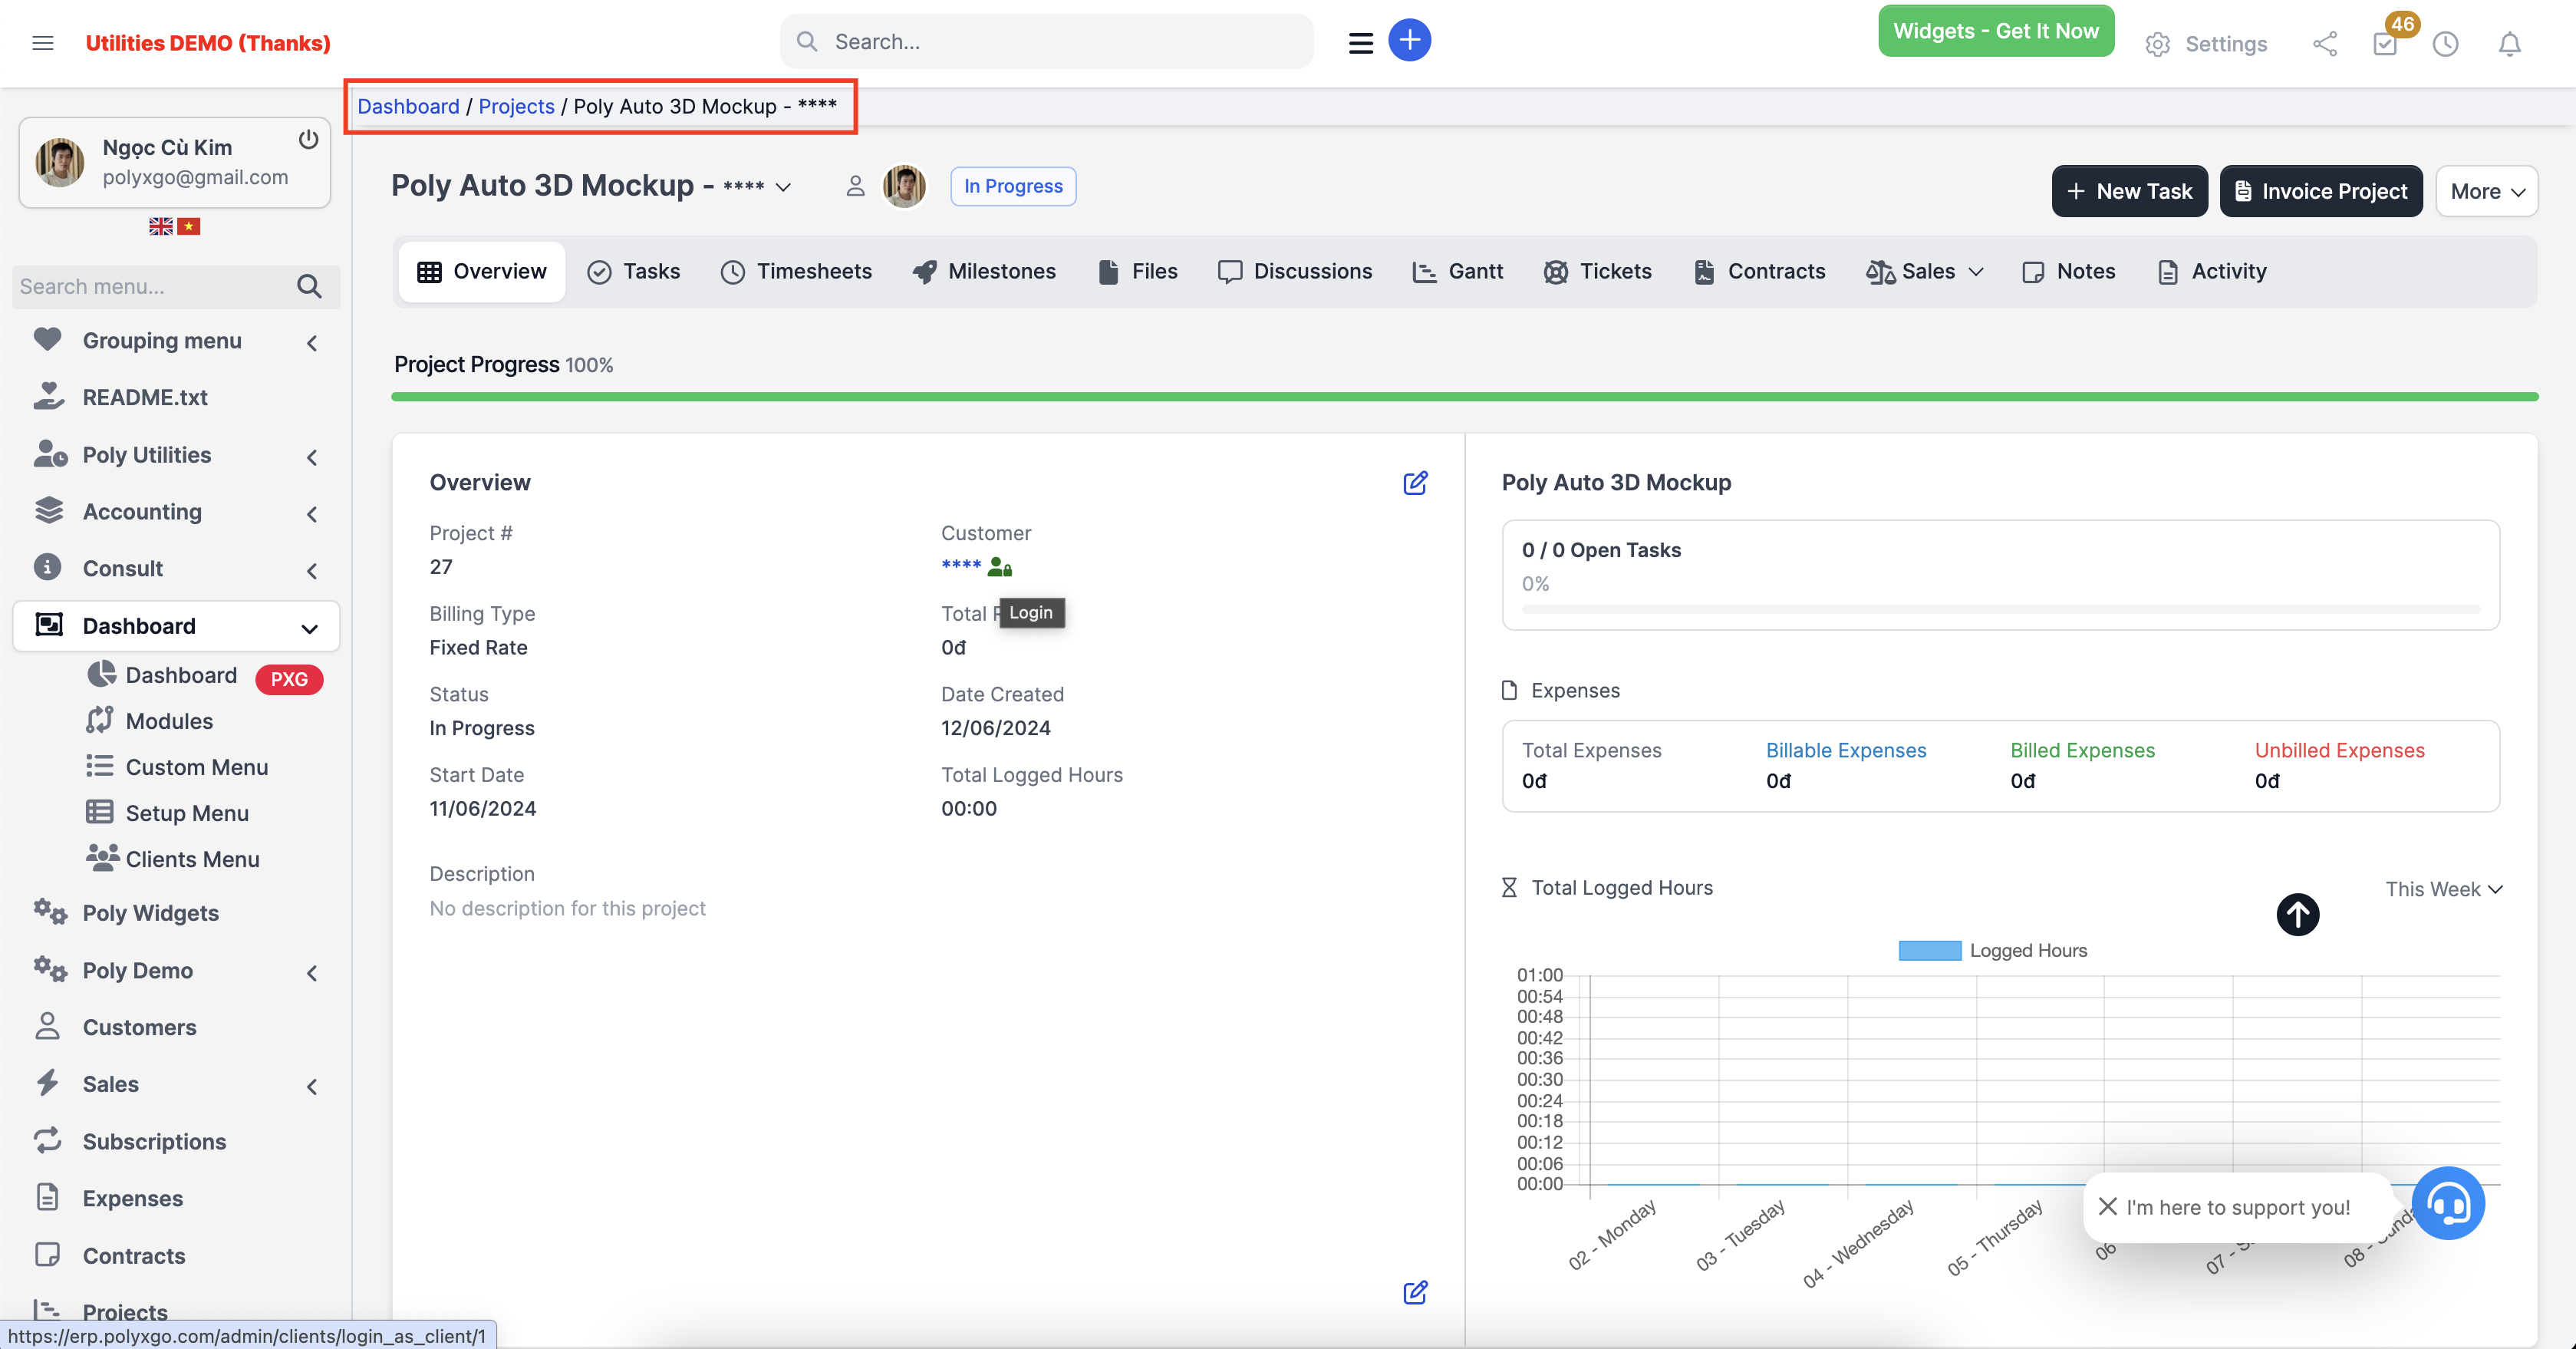The height and width of the screenshot is (1349, 2576).
Task: Click the edit pencil icon on Overview
Action: click(x=1415, y=482)
